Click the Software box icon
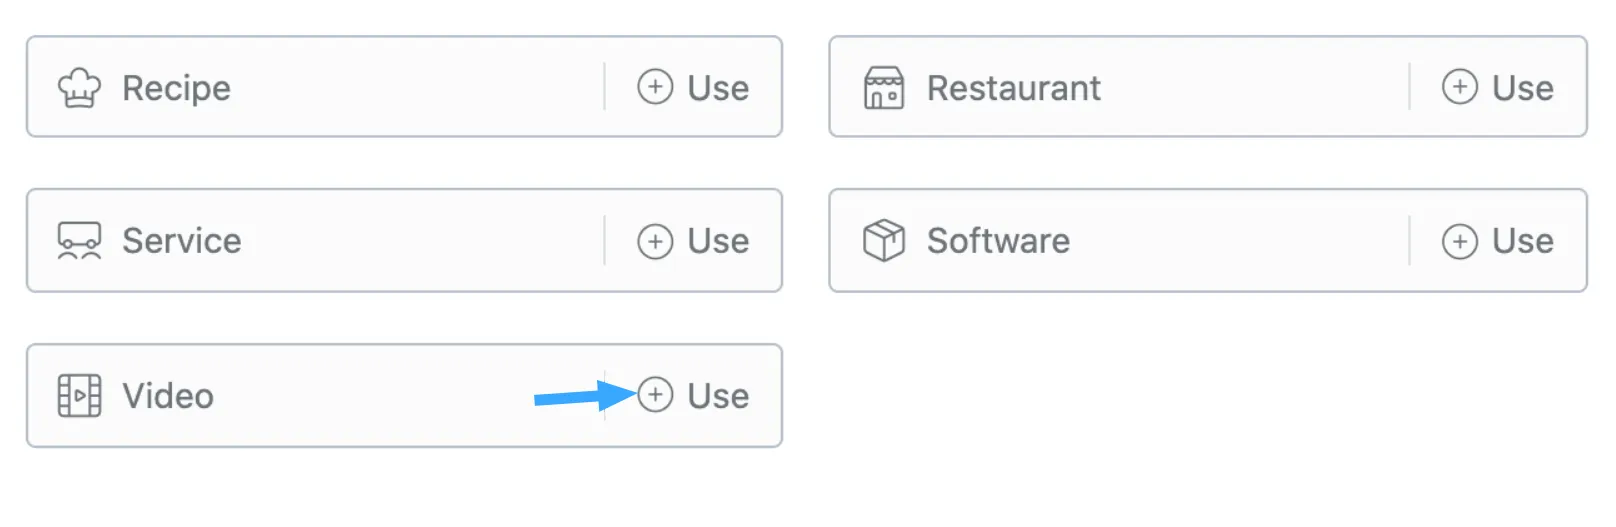Screen dimensions: 1616x527 click(x=883, y=241)
